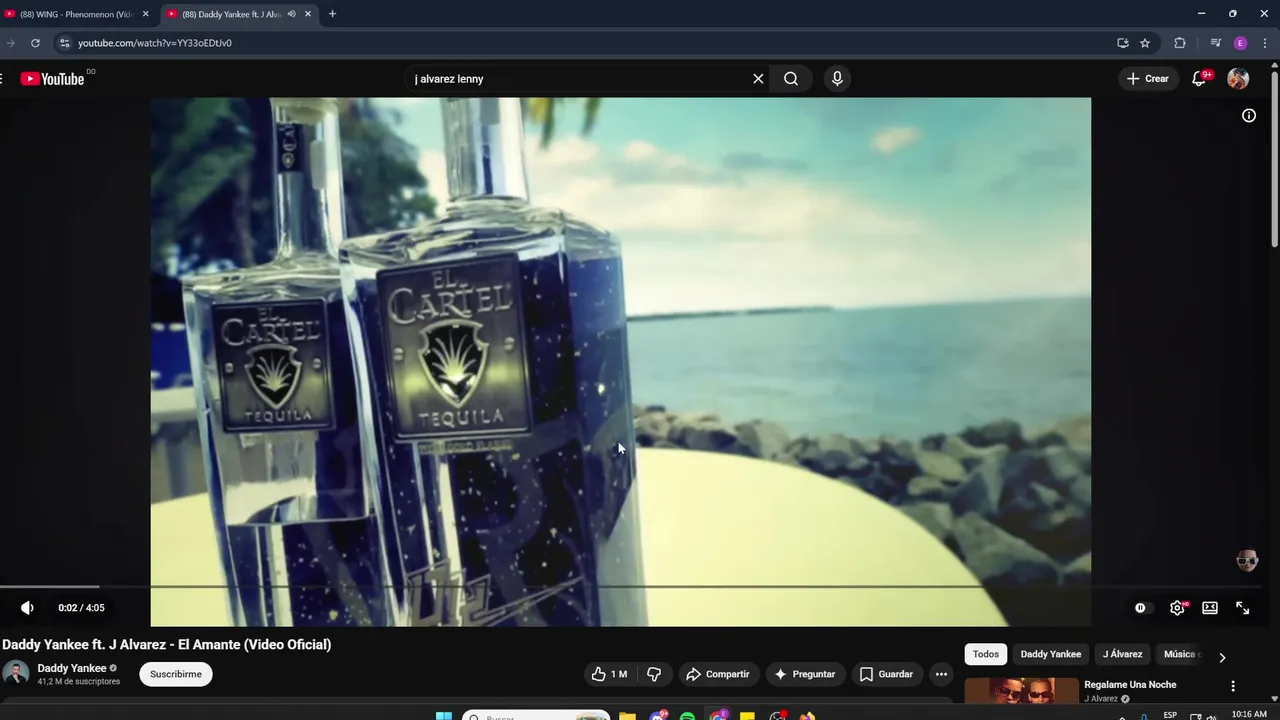Enter fullscreen mode in the player
The image size is (1280, 720).
pyautogui.click(x=1243, y=608)
